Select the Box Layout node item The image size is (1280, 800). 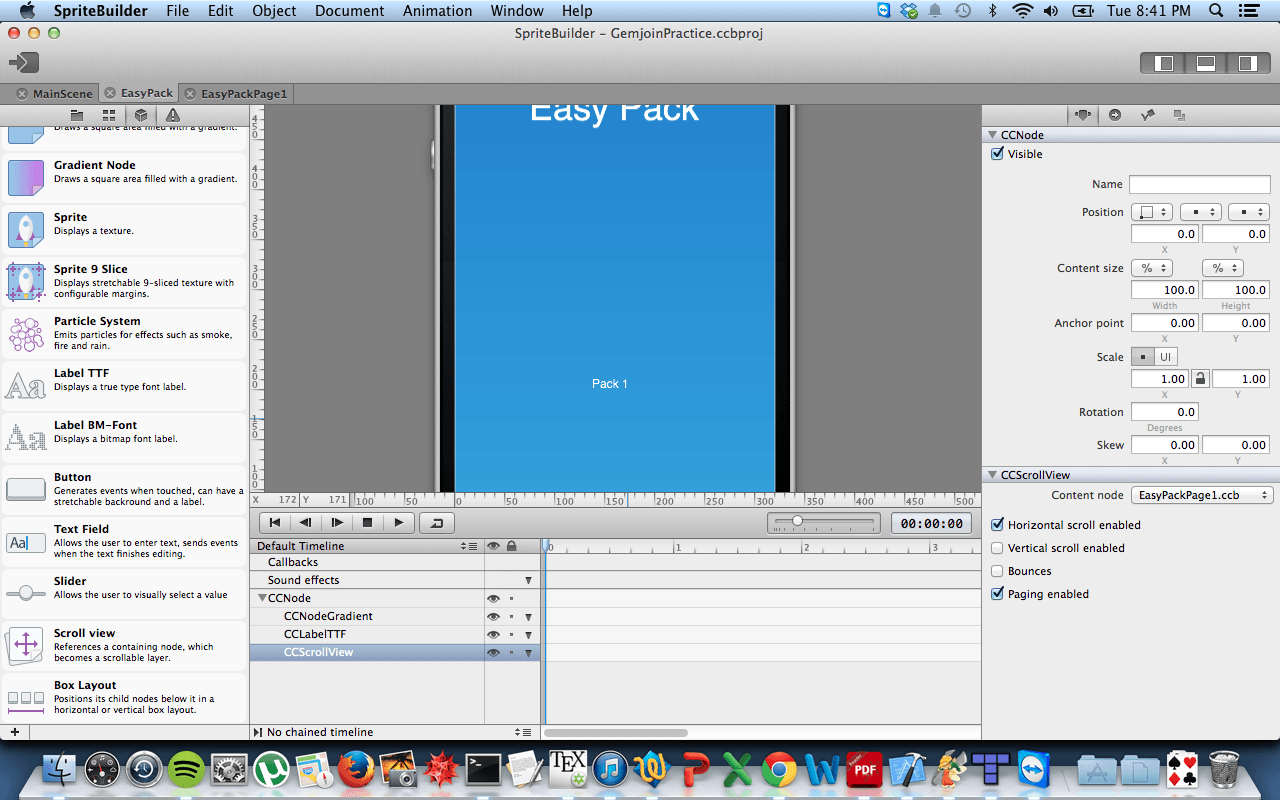pyautogui.click(x=124, y=697)
